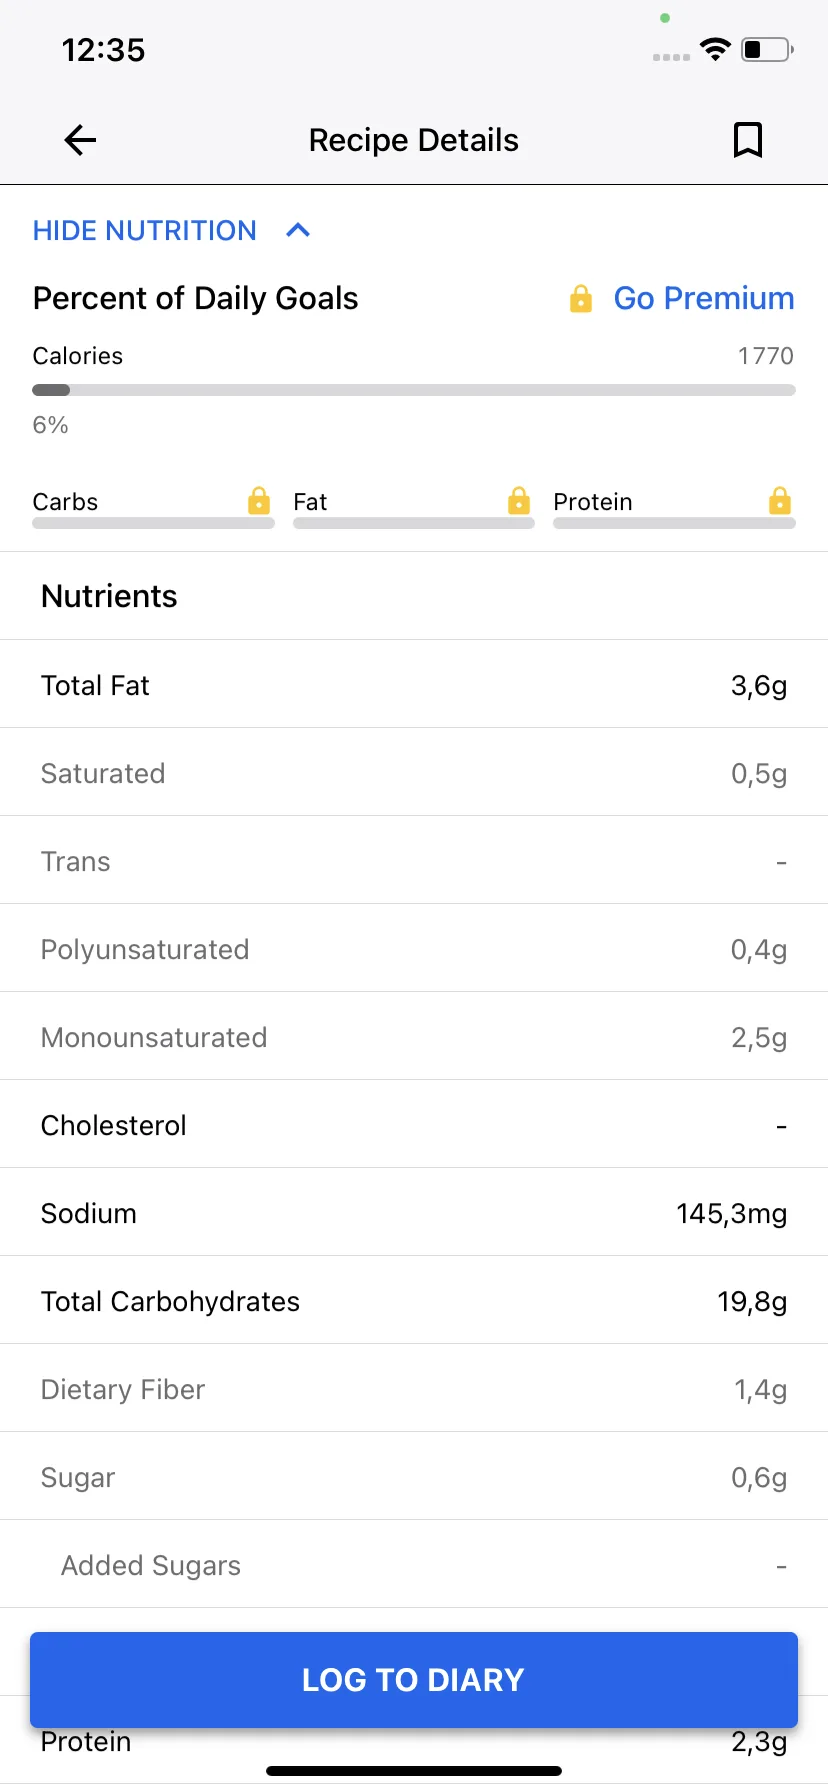Select the Dietary Fiber row

point(414,1388)
